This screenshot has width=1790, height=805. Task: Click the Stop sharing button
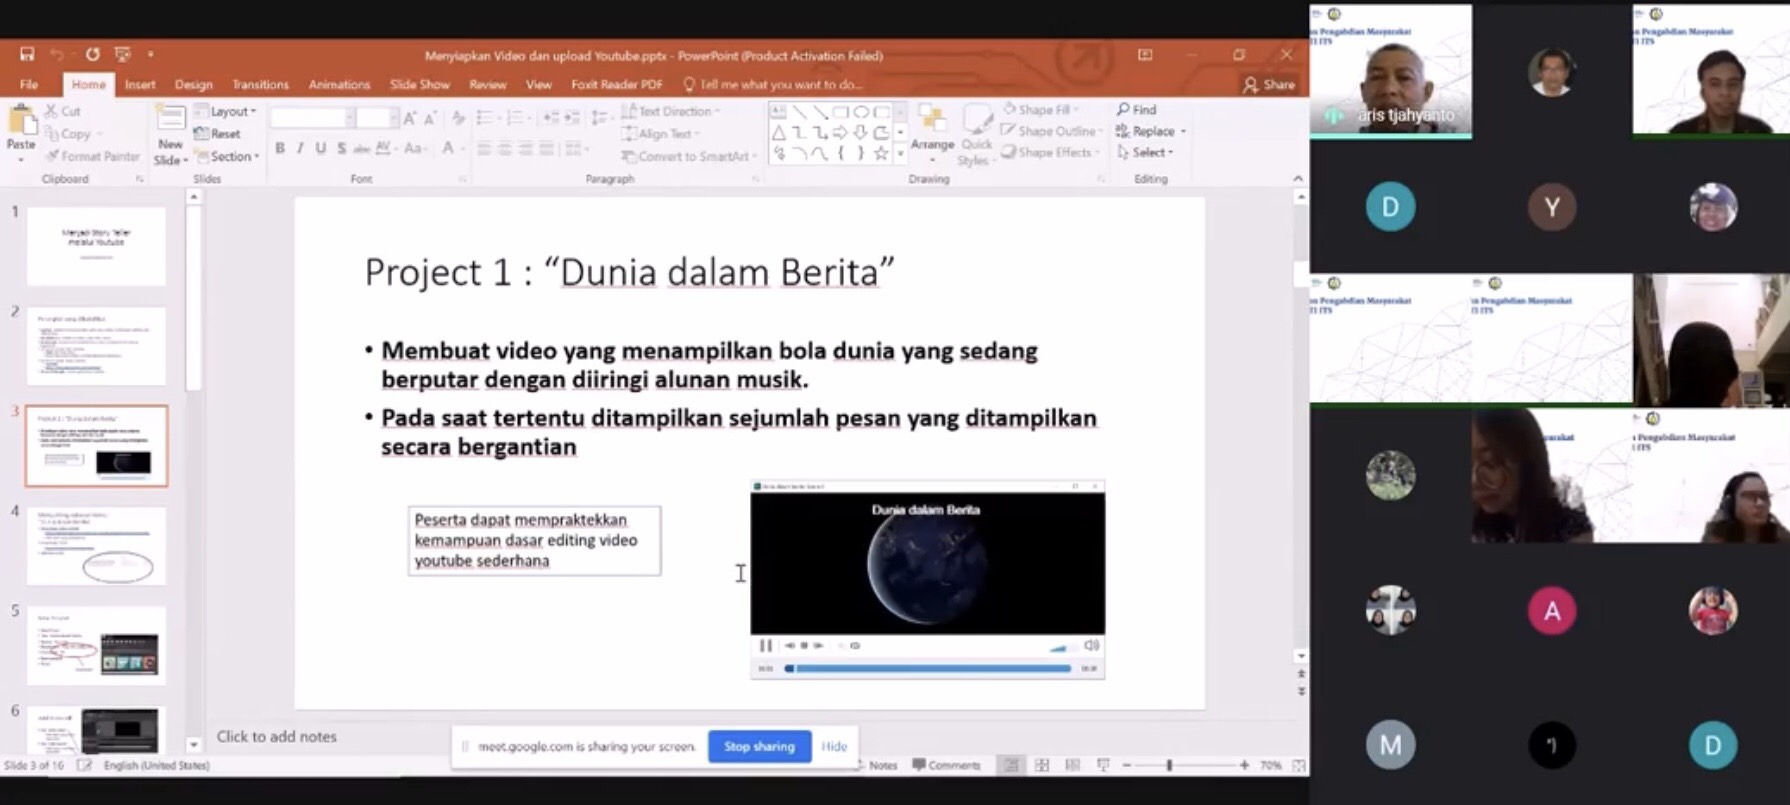(759, 746)
